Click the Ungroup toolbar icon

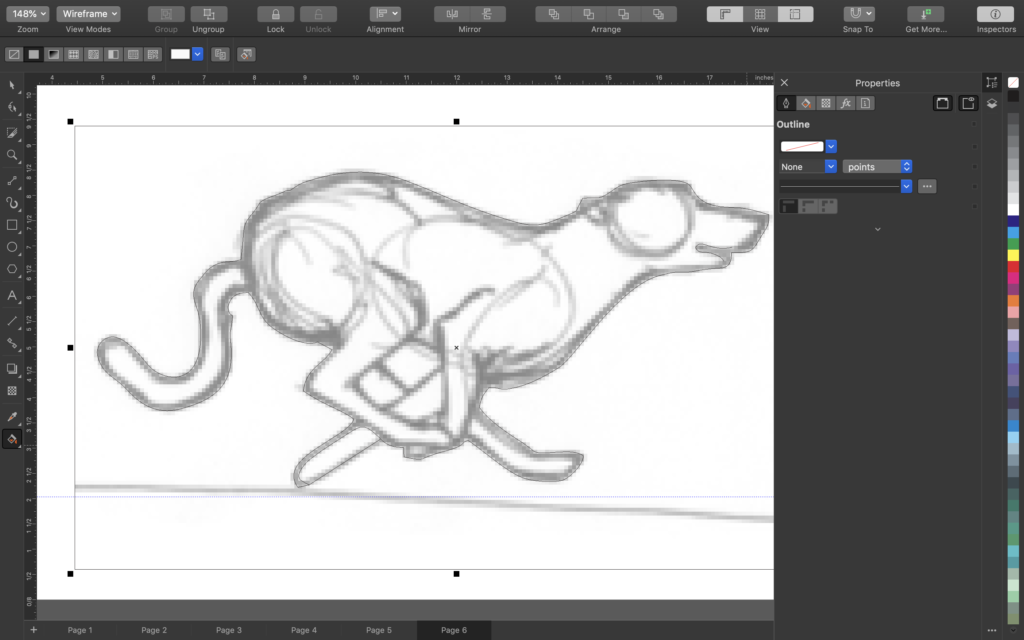point(208,14)
